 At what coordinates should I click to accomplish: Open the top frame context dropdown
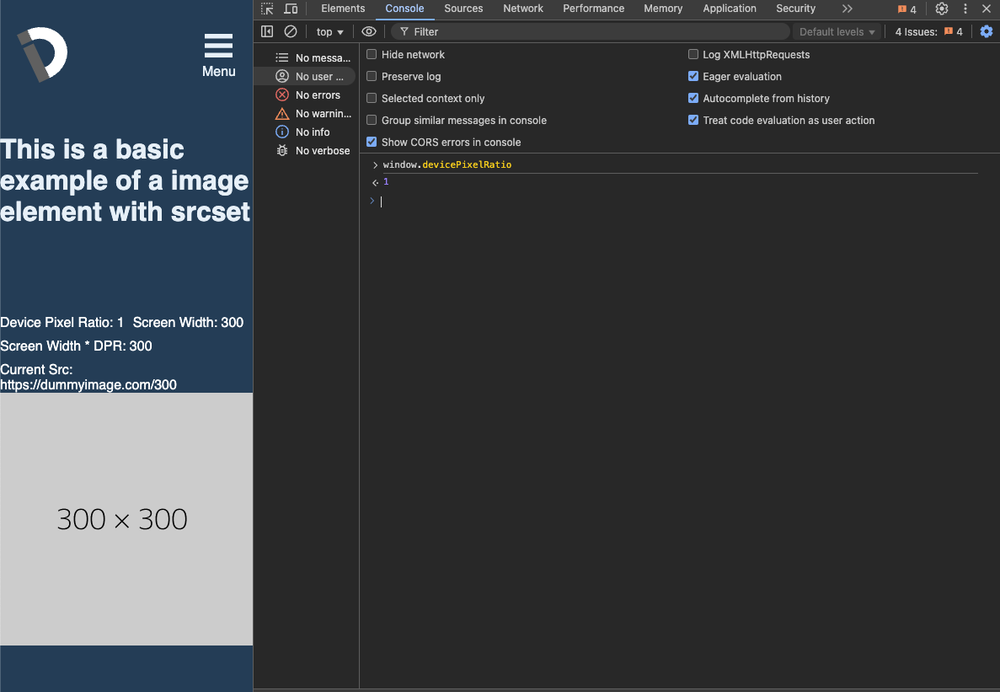pos(328,31)
